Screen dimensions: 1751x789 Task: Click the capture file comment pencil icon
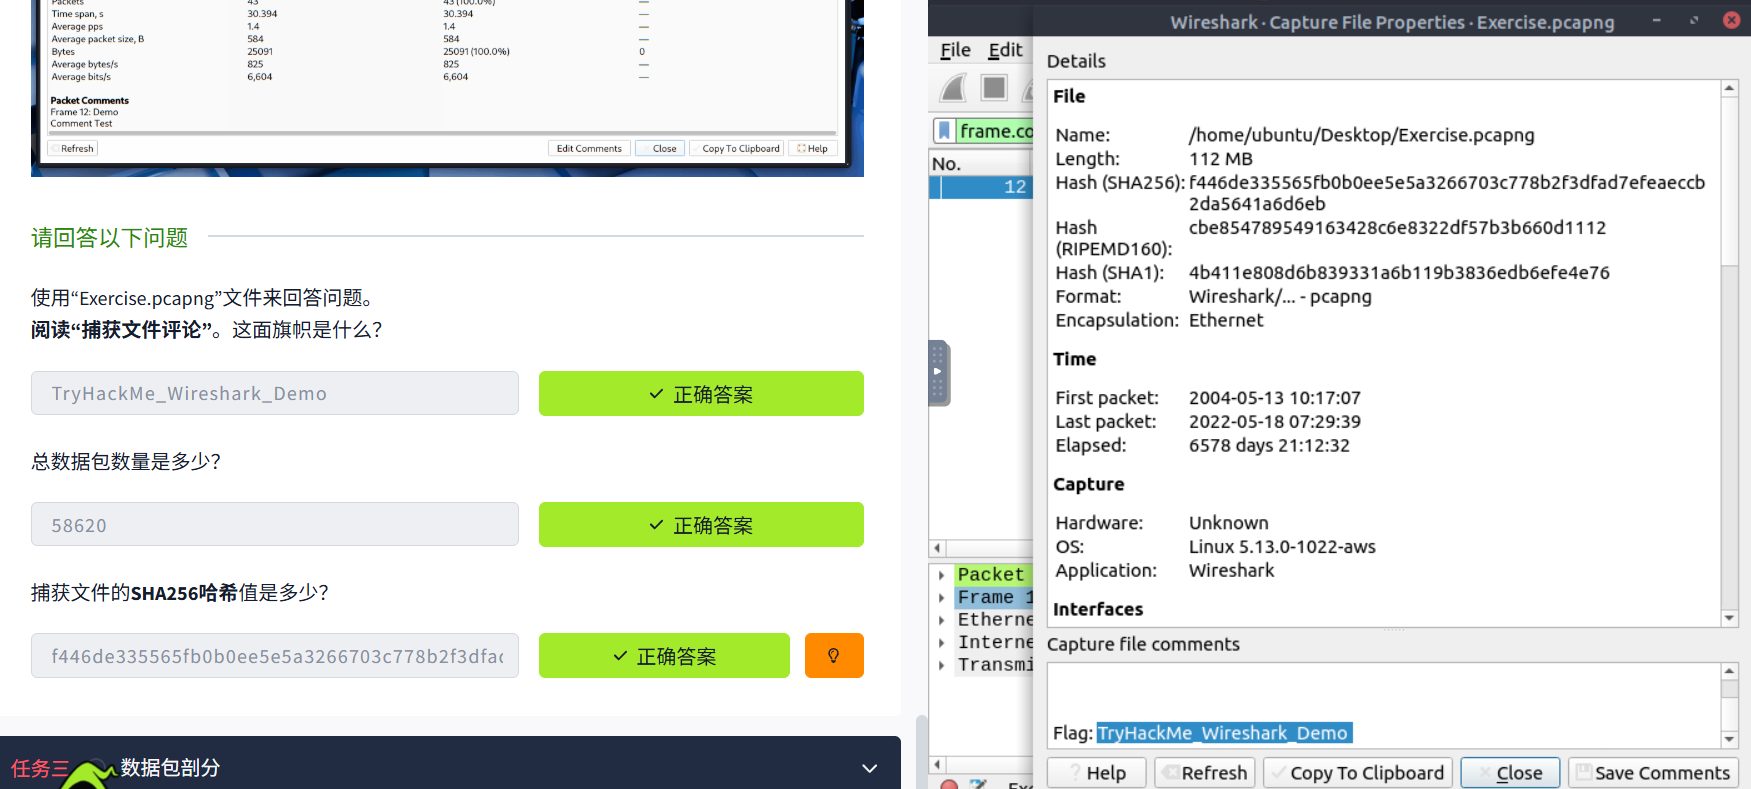tap(979, 784)
